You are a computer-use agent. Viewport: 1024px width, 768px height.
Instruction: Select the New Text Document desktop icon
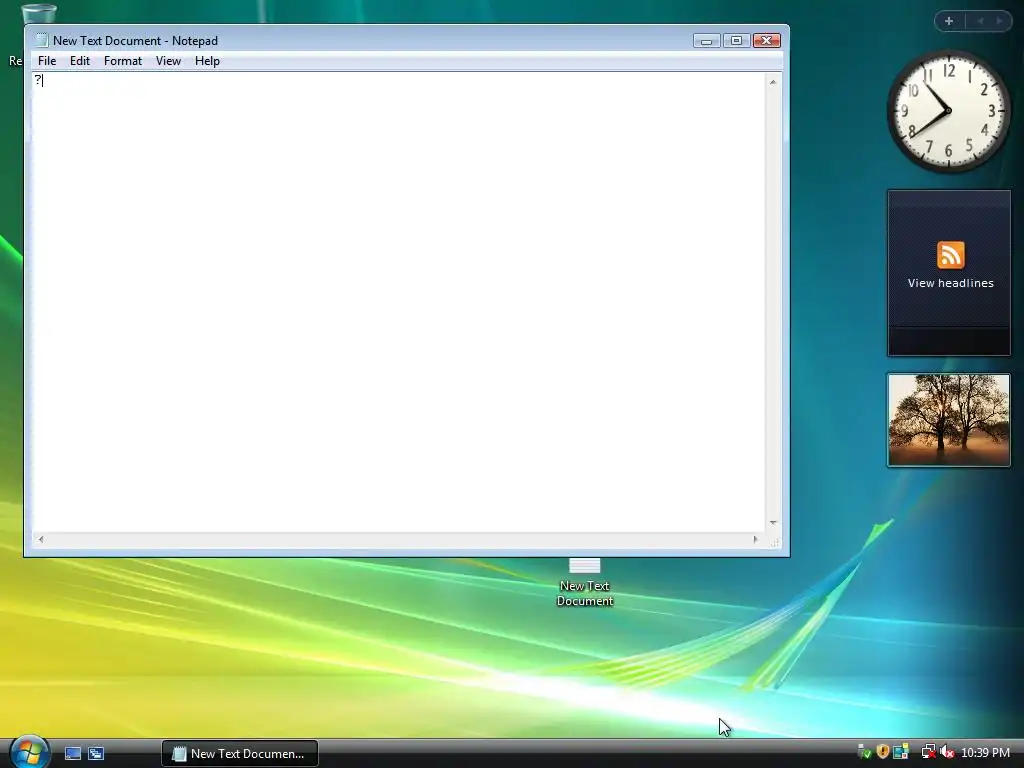pos(584,583)
